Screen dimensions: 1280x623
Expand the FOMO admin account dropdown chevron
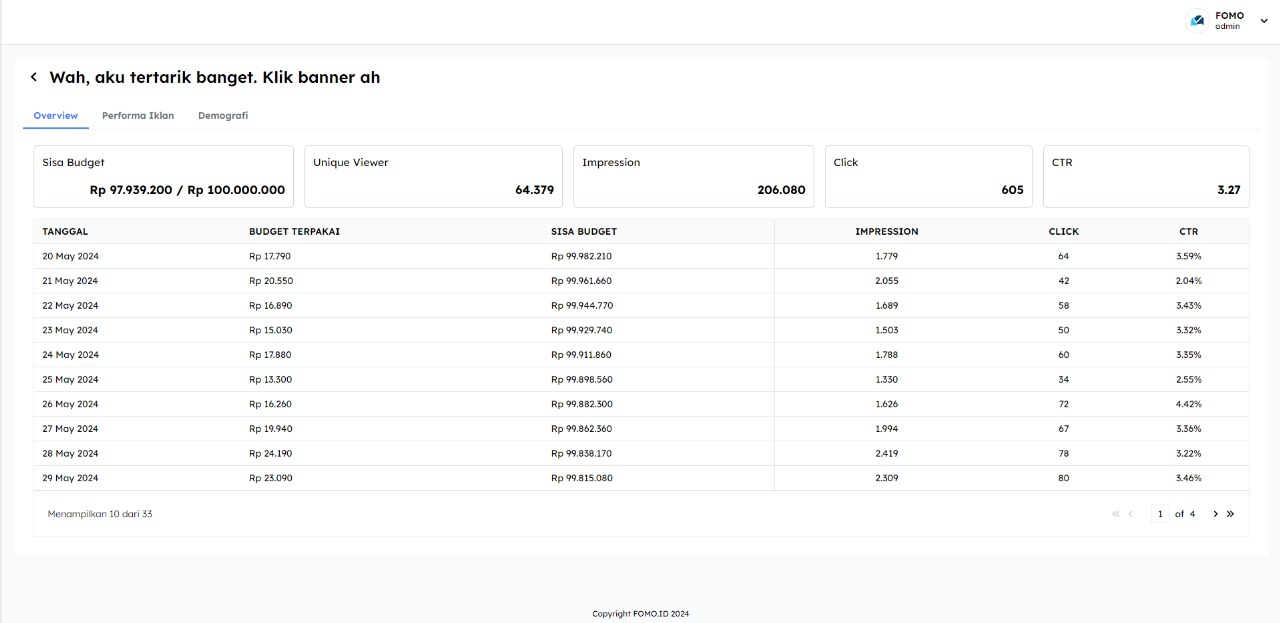1263,21
